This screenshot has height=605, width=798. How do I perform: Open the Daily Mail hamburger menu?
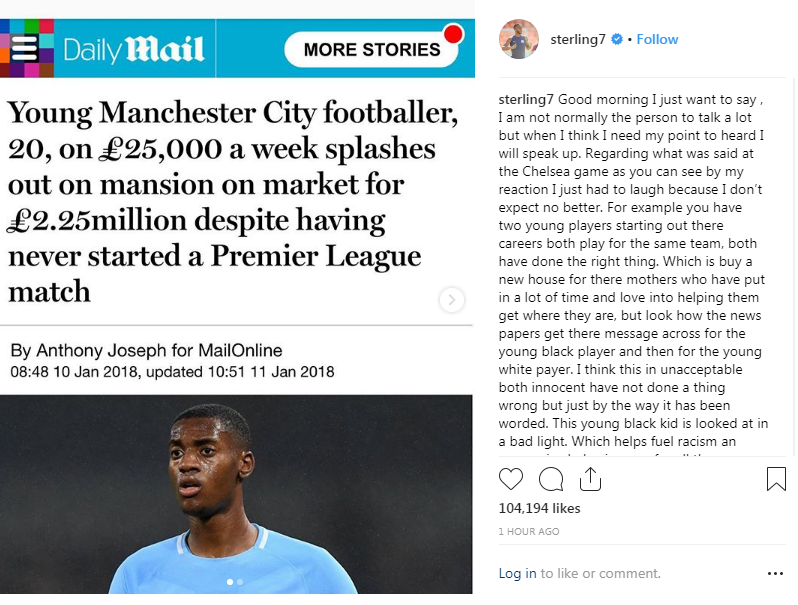pyautogui.click(x=25, y=49)
